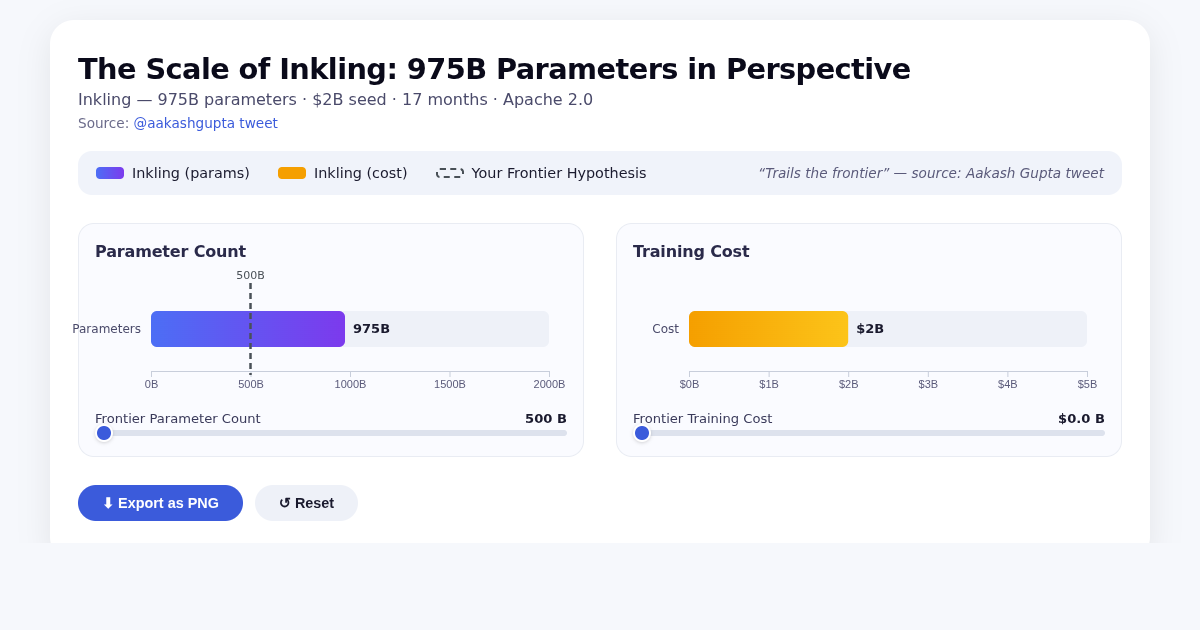Click the "1000B" axis tick label

point(350,384)
